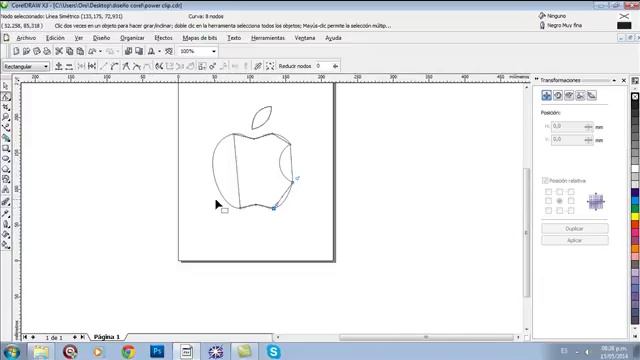Collapse the Transformaciones docker arrow
Image resolution: width=640 pixels, height=360 pixels.
(x=614, y=80)
